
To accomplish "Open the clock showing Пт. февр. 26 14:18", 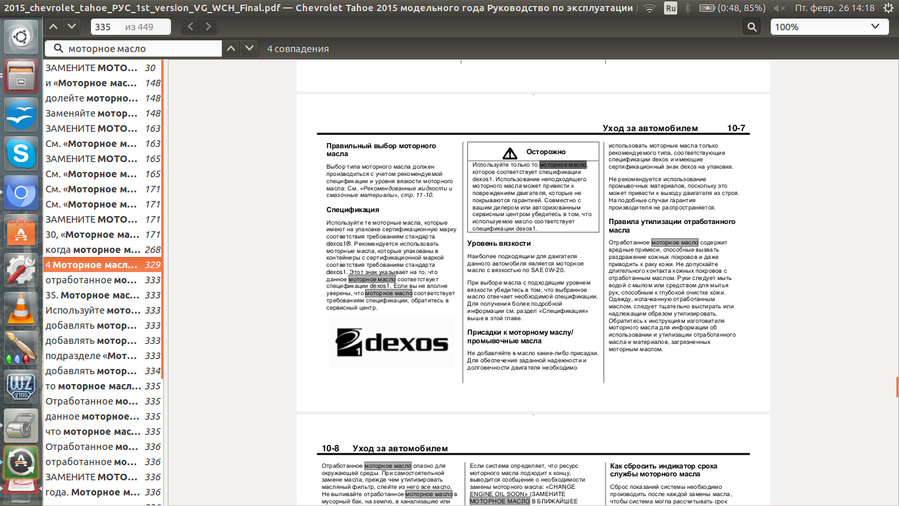I will (x=834, y=8).
